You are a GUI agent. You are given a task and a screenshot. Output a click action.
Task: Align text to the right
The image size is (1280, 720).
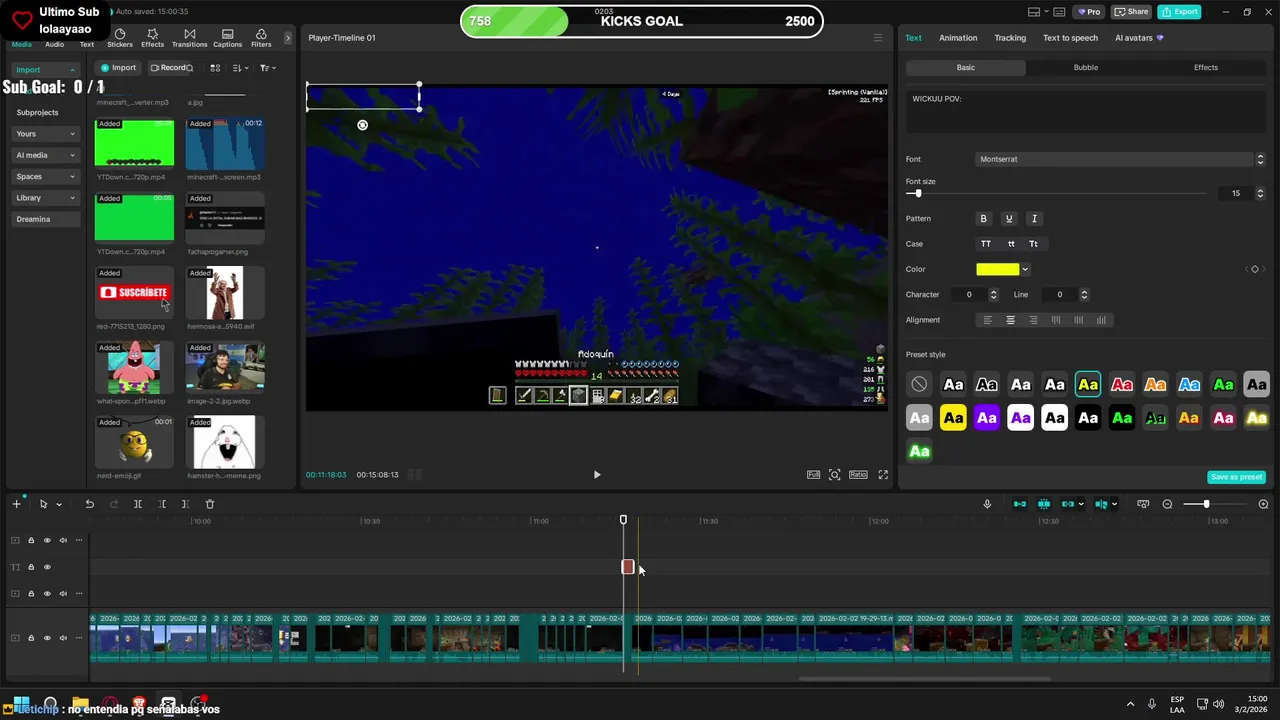tap(1033, 320)
